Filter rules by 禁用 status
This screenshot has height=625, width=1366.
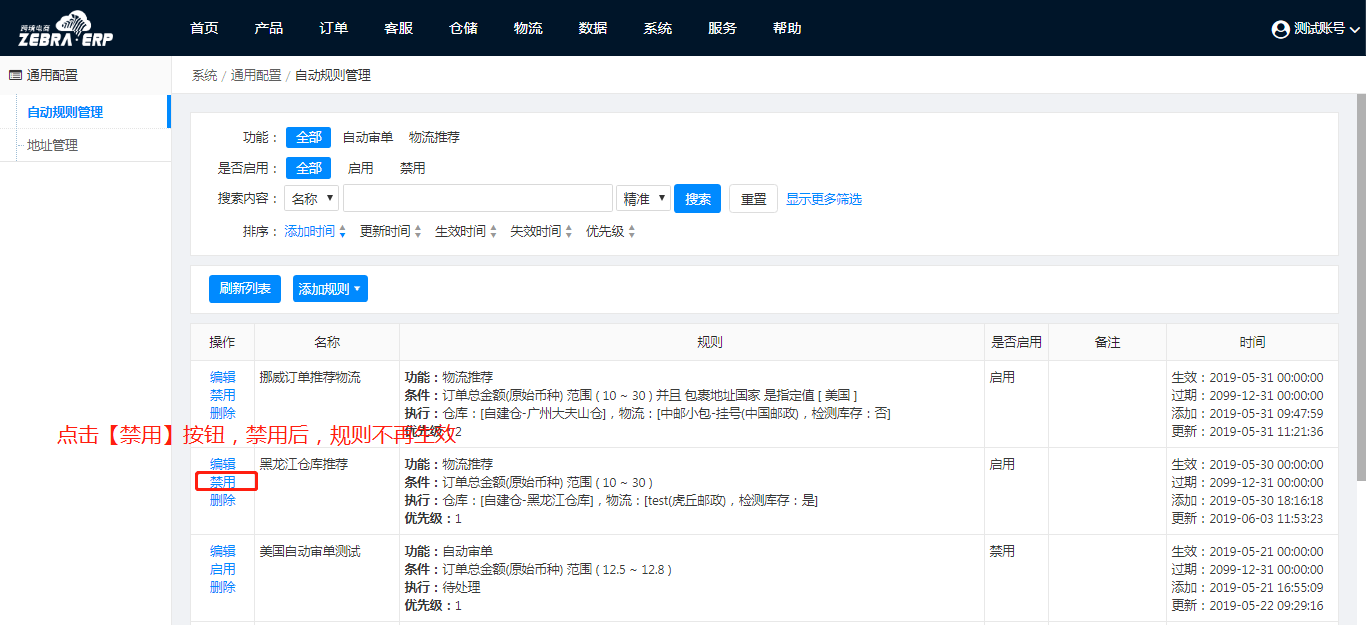412,168
